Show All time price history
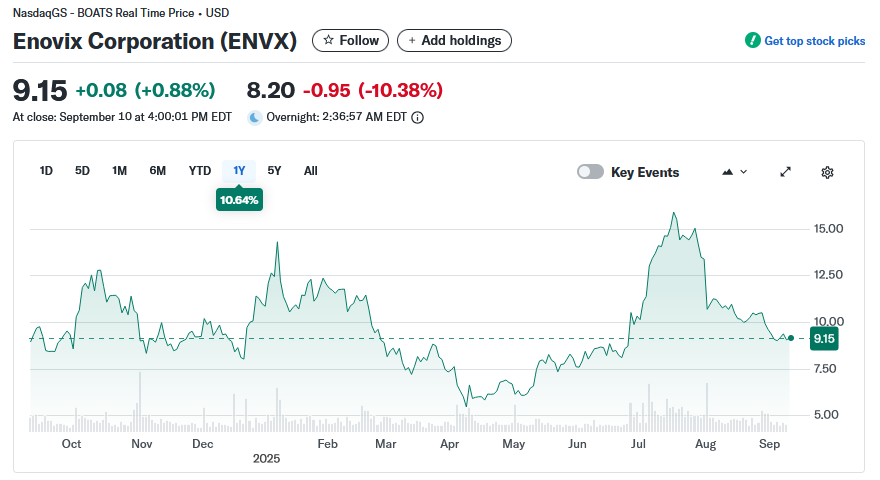880x480 pixels. 310,171
